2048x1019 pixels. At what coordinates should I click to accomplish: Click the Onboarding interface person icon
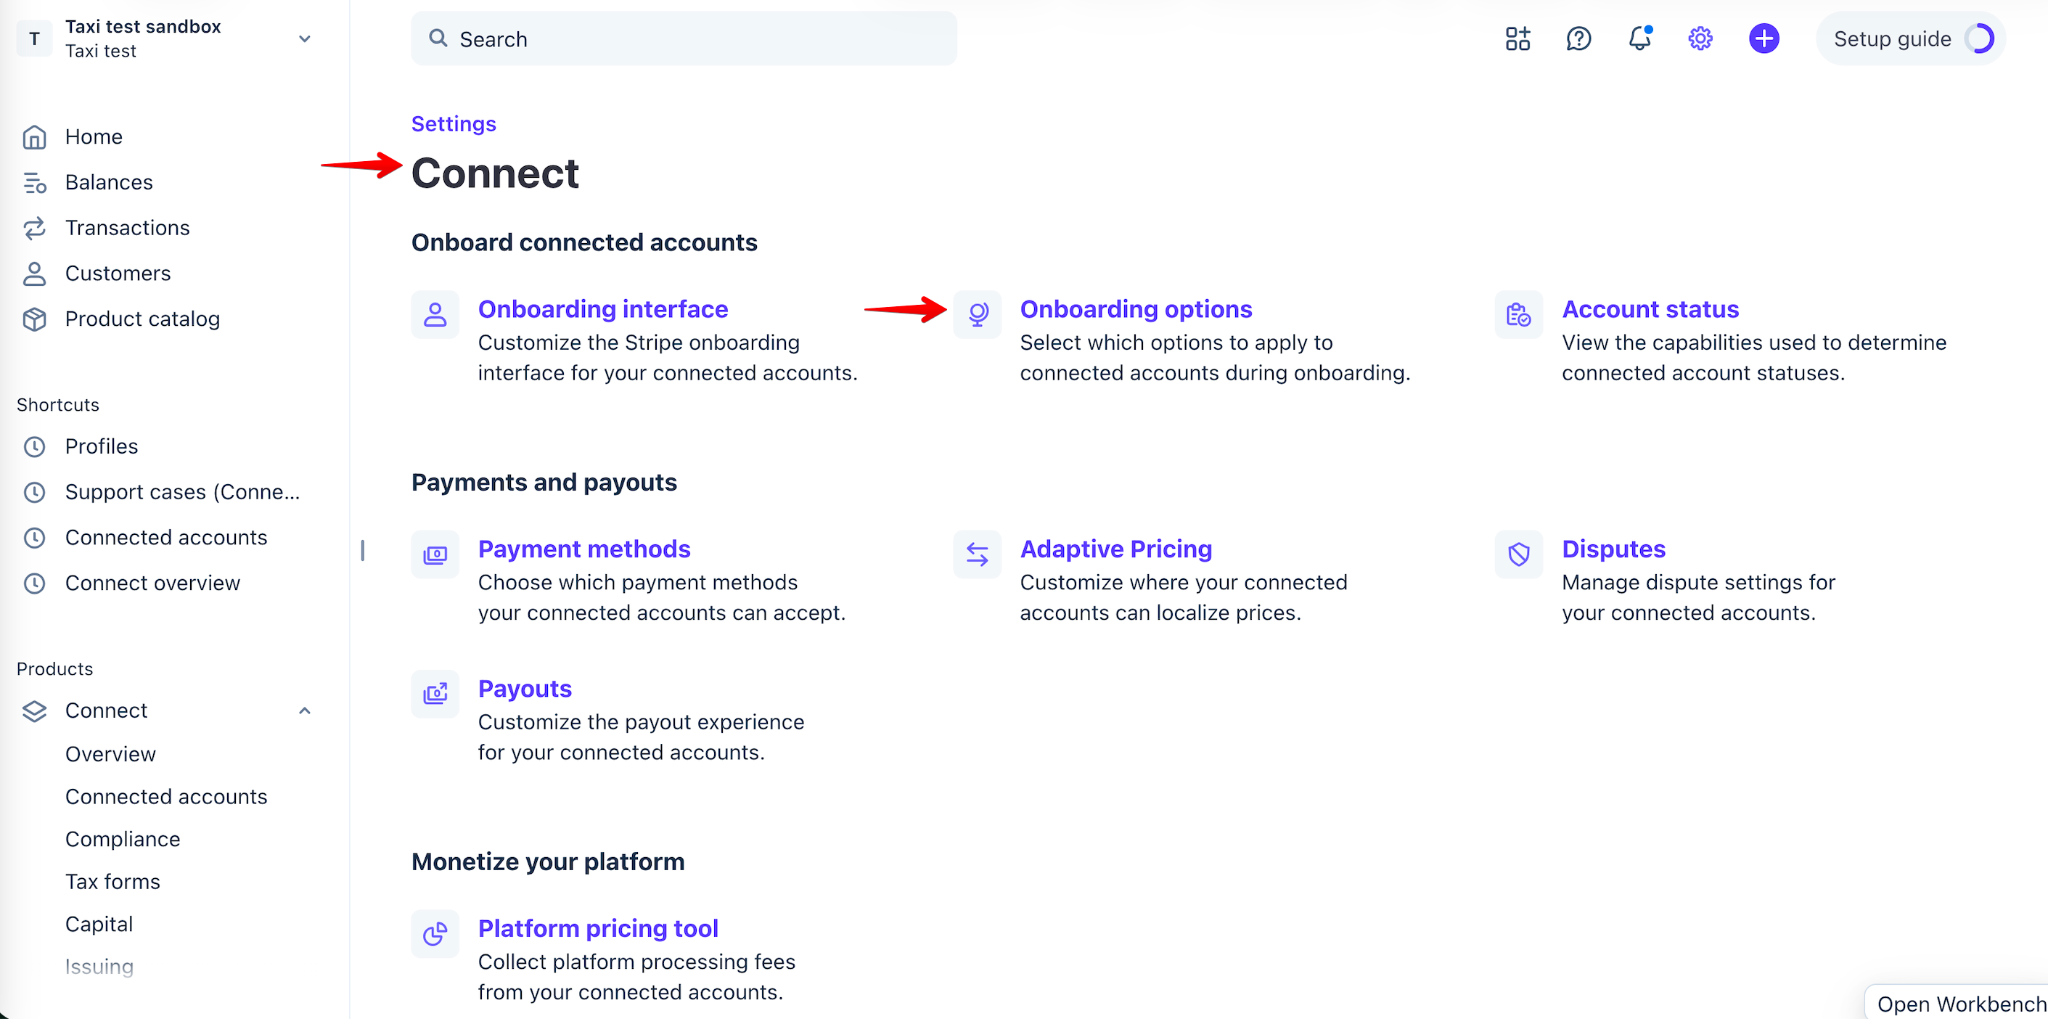[435, 315]
